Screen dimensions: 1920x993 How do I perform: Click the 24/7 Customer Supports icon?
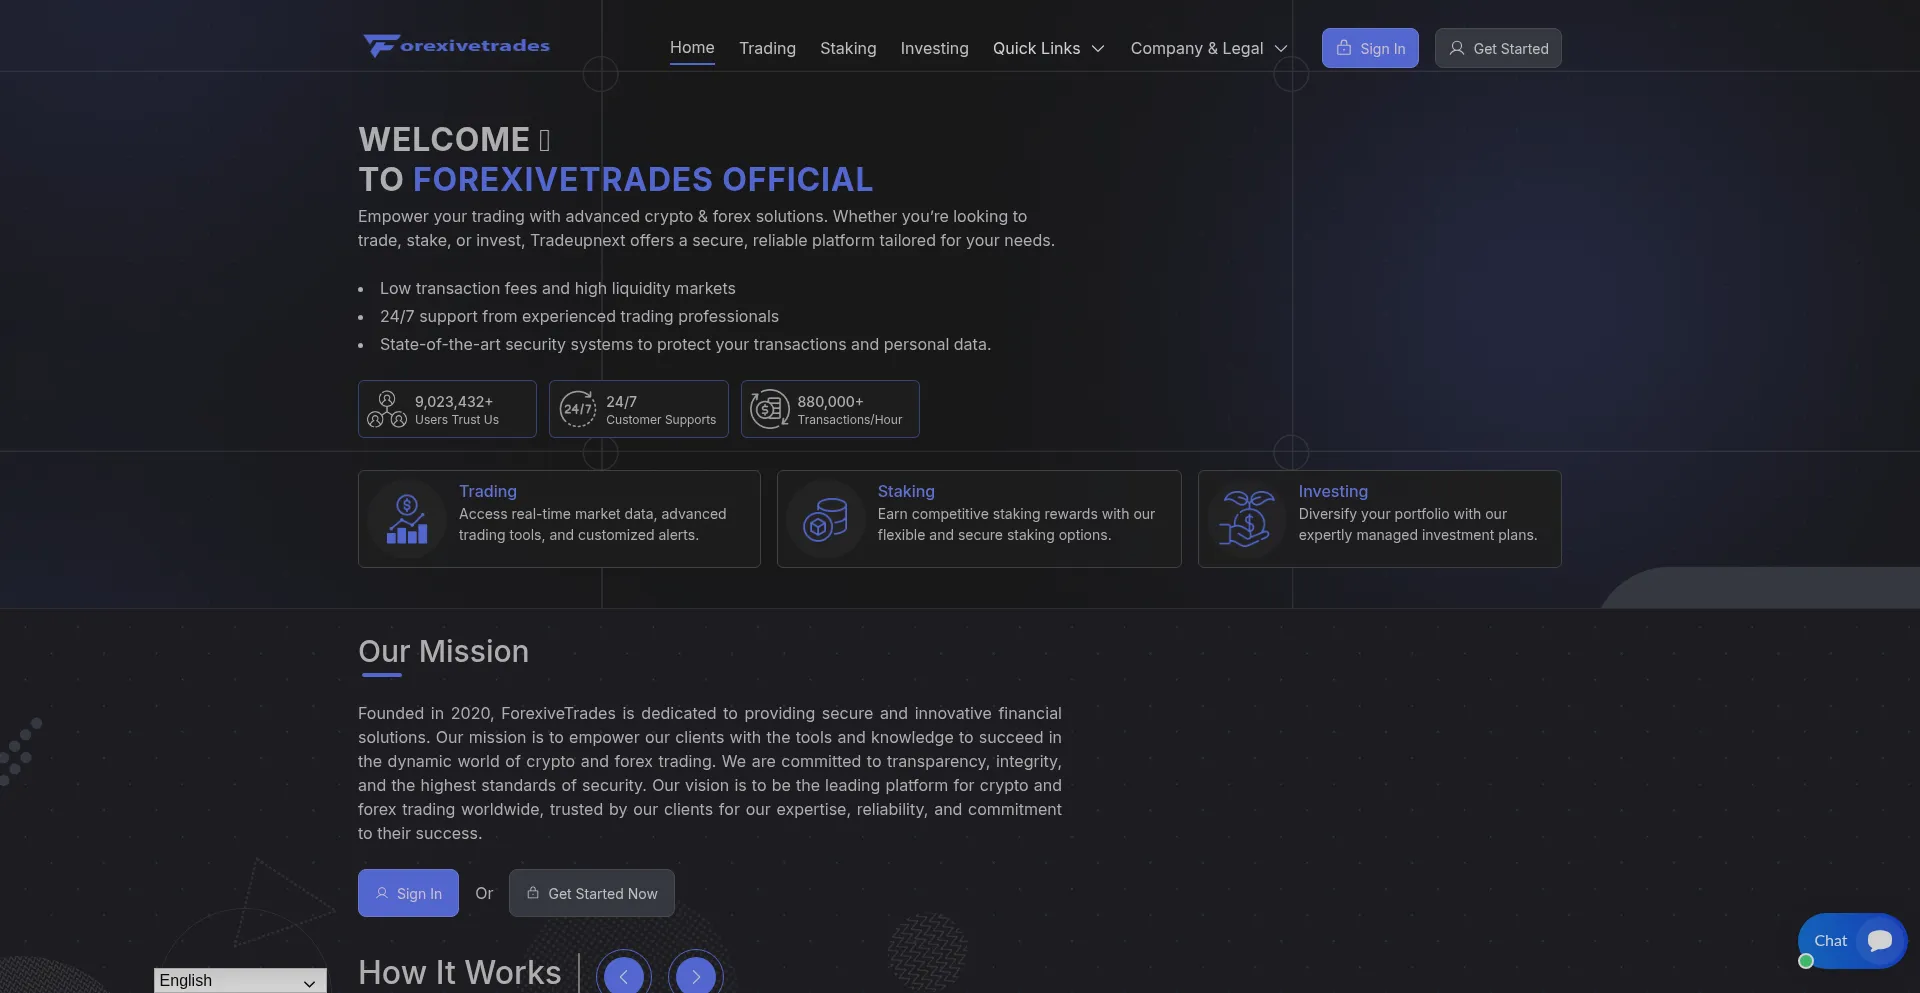578,409
